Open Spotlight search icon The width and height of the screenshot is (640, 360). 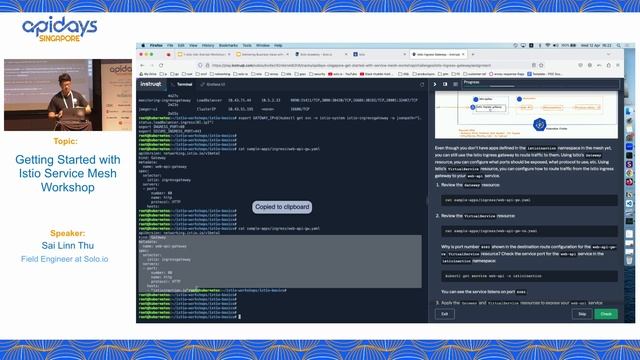(x=619, y=45)
